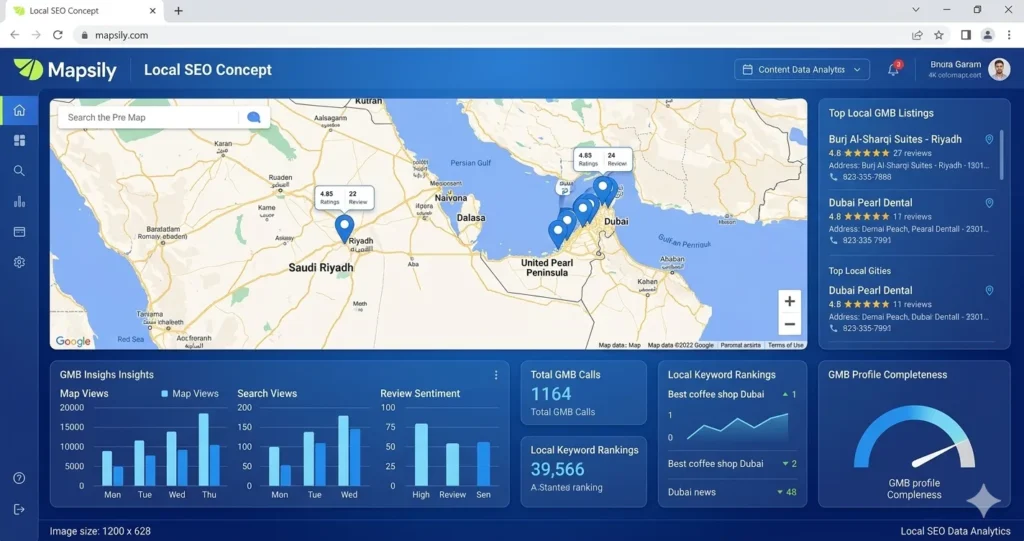Click location pin for Dubai Pearl Dental 11 reviews

coord(989,291)
